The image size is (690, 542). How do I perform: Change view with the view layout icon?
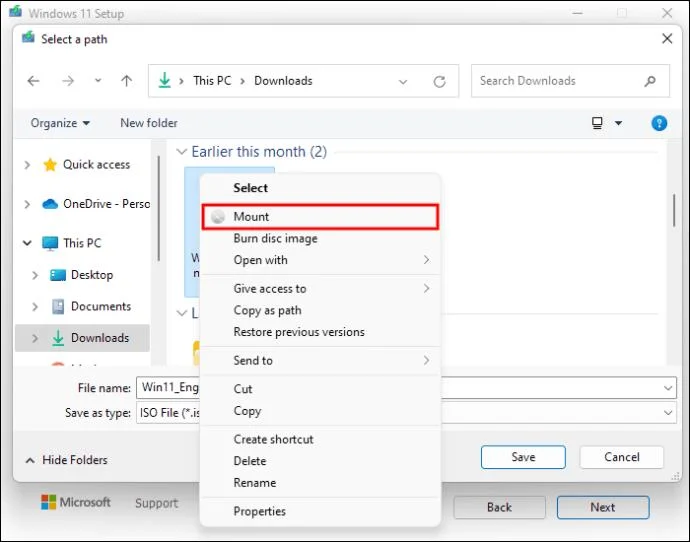tap(597, 123)
